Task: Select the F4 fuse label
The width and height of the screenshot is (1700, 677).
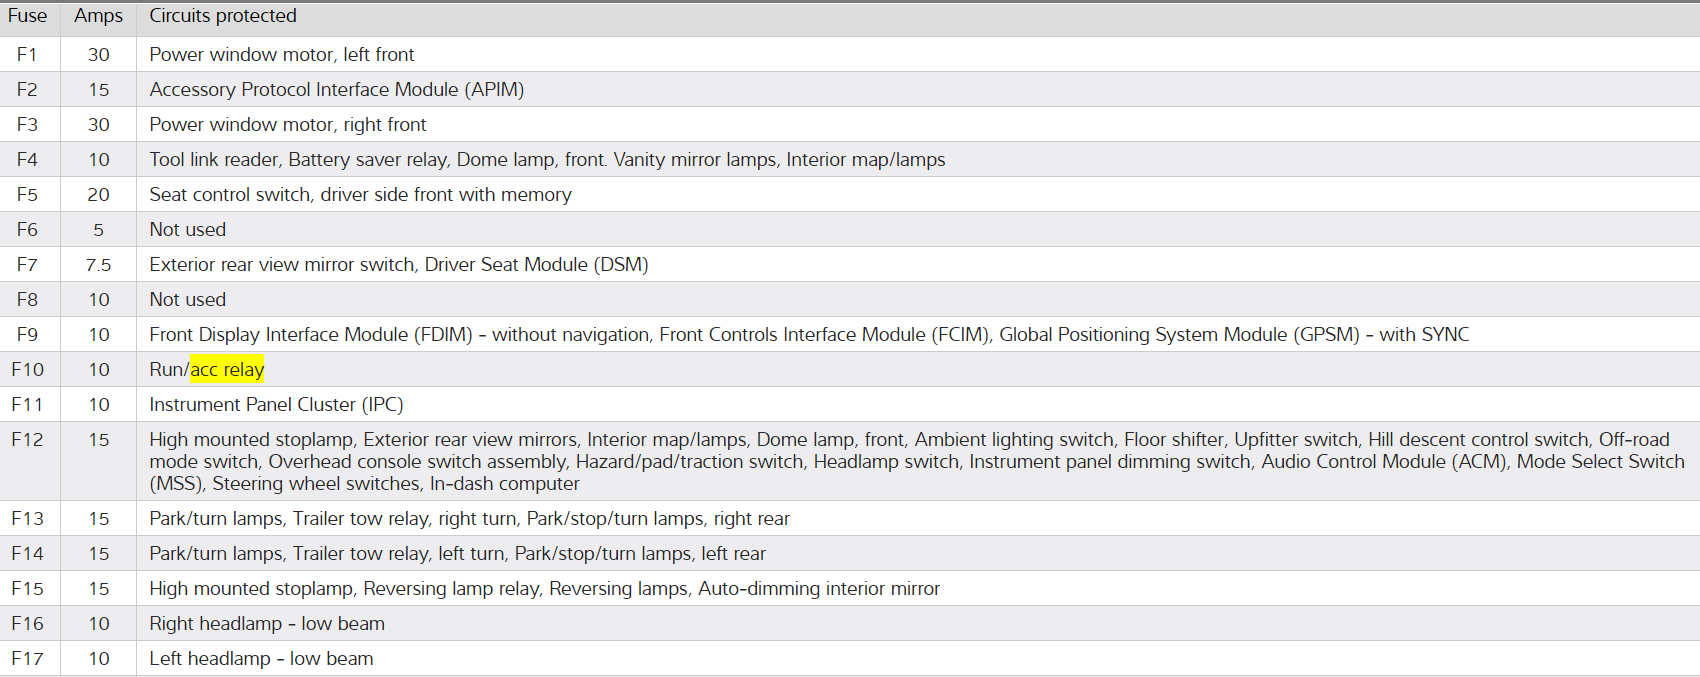Action: pos(27,160)
